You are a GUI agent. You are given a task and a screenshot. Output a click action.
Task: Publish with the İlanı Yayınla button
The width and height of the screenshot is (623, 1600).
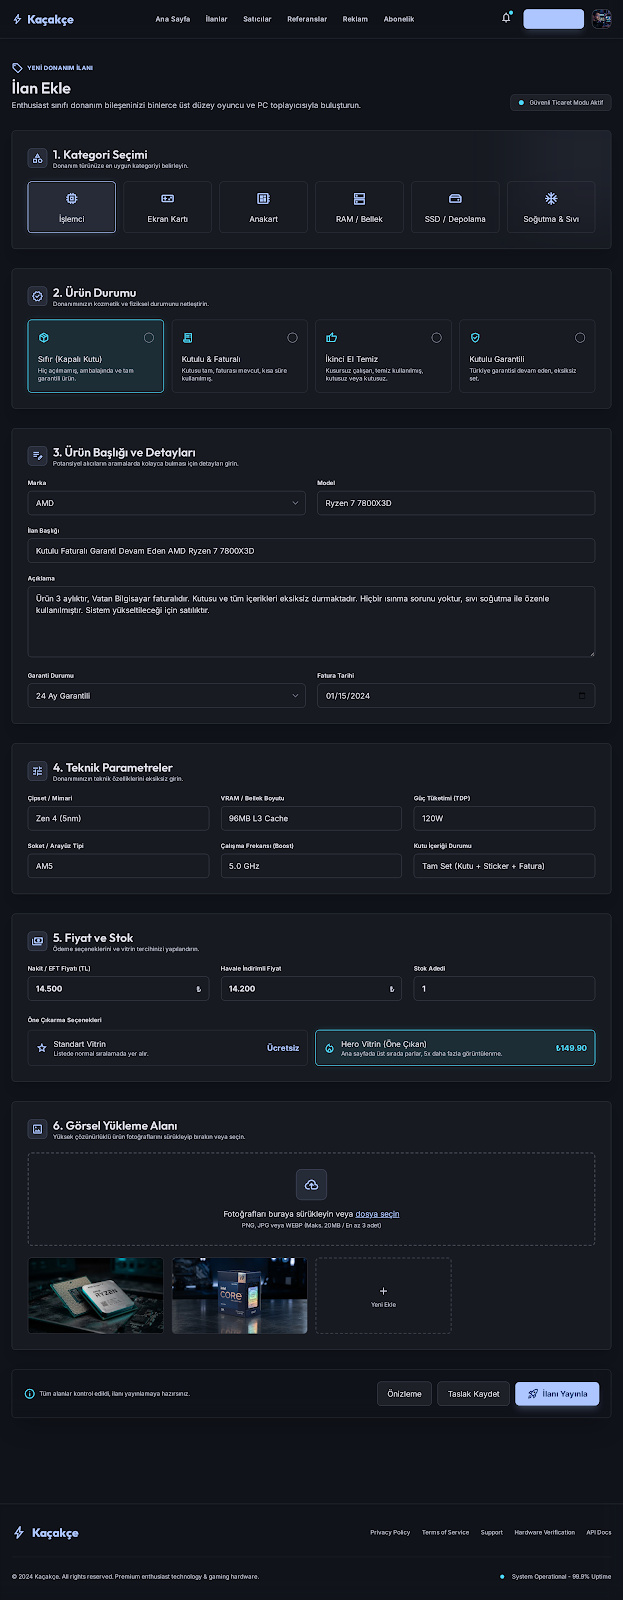click(557, 1394)
